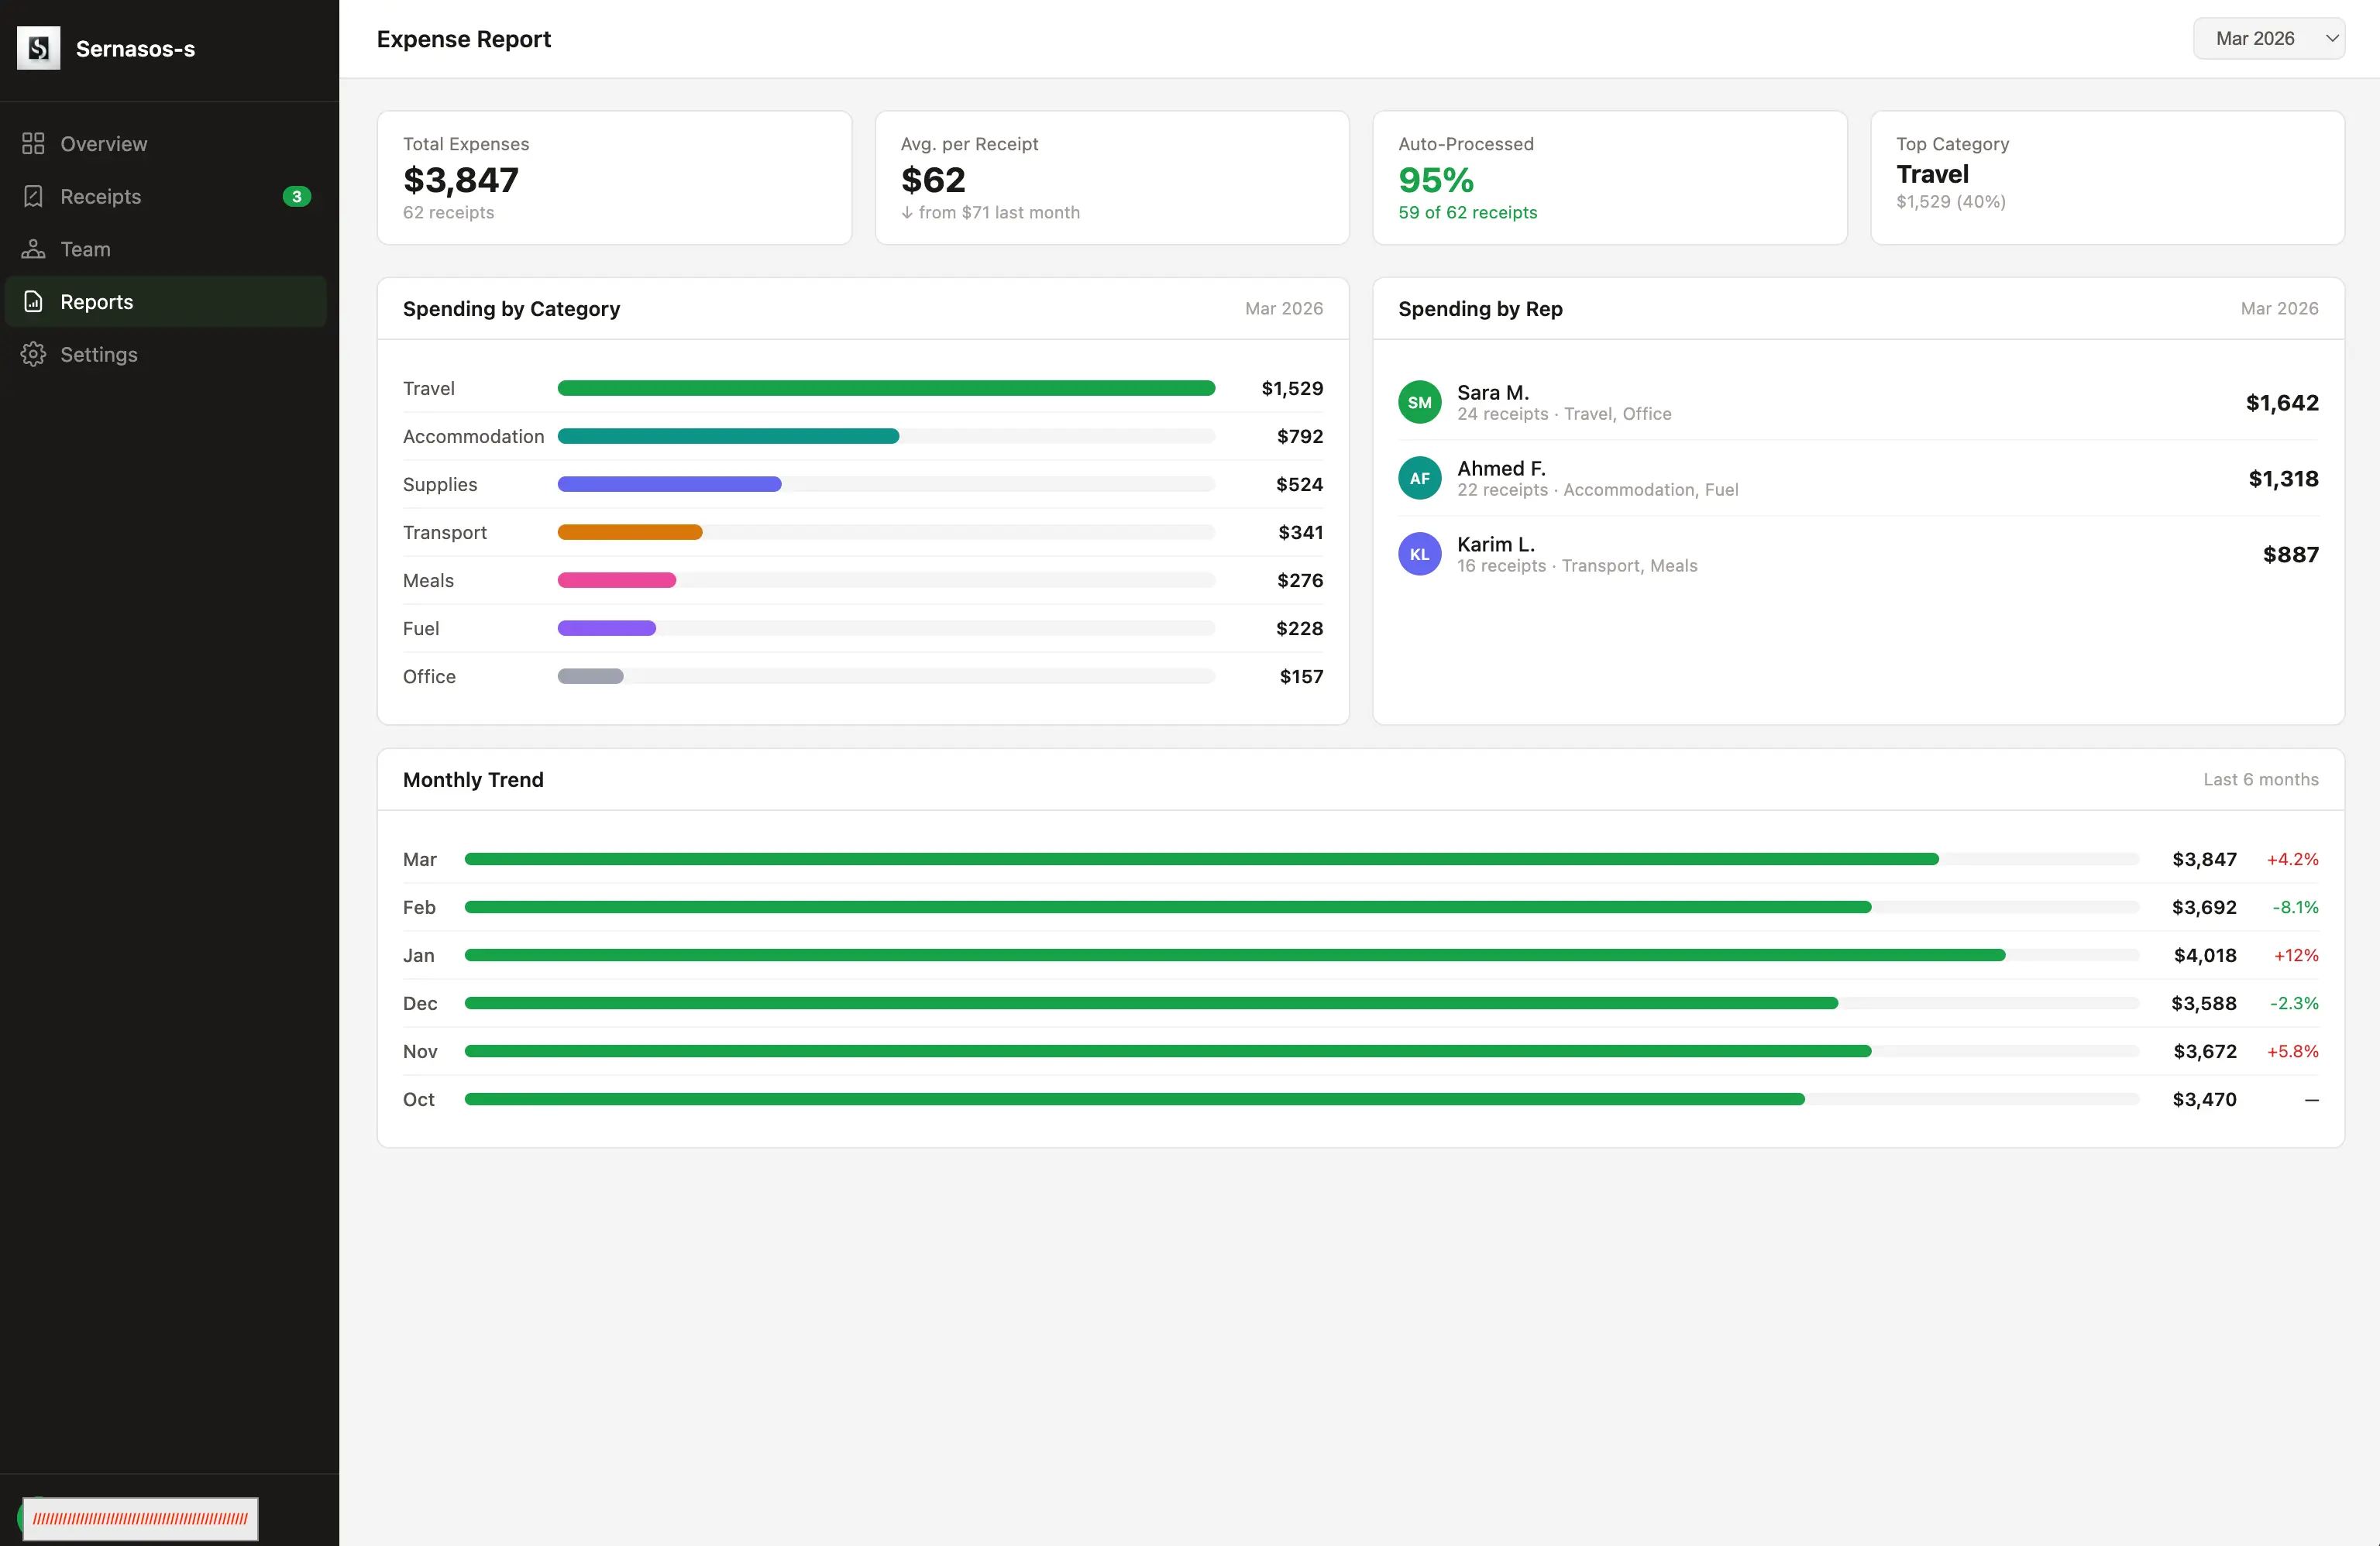Click the Sernasos-s logo icon
This screenshot has width=2380, height=1546.
point(38,48)
